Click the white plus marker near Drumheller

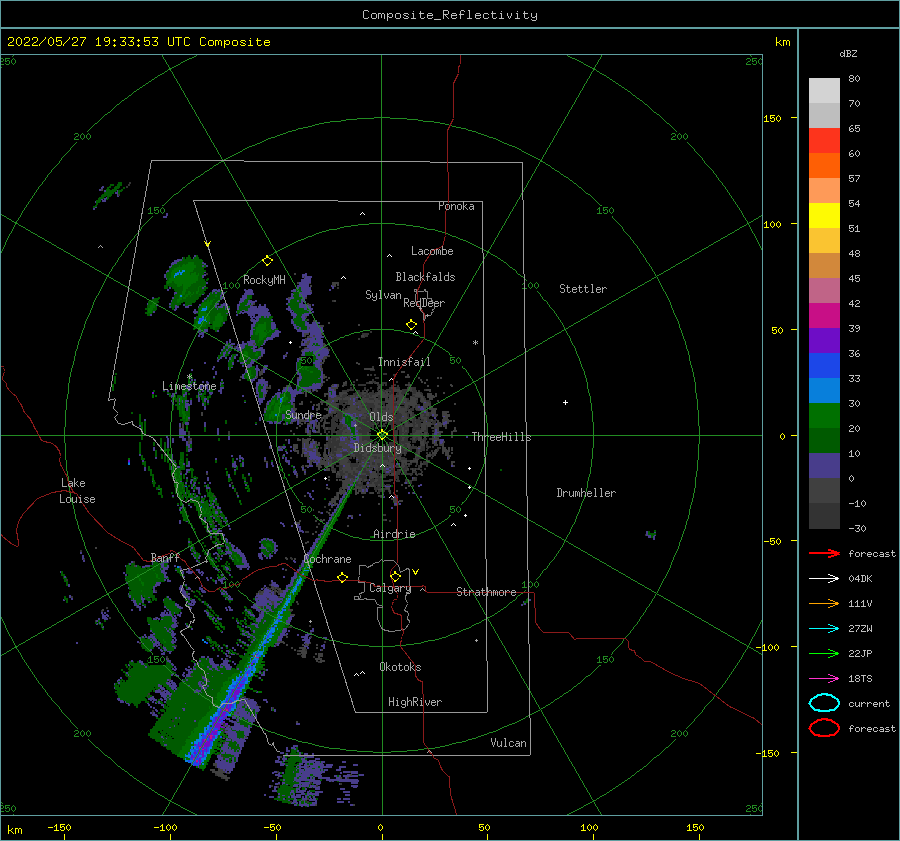(x=565, y=402)
